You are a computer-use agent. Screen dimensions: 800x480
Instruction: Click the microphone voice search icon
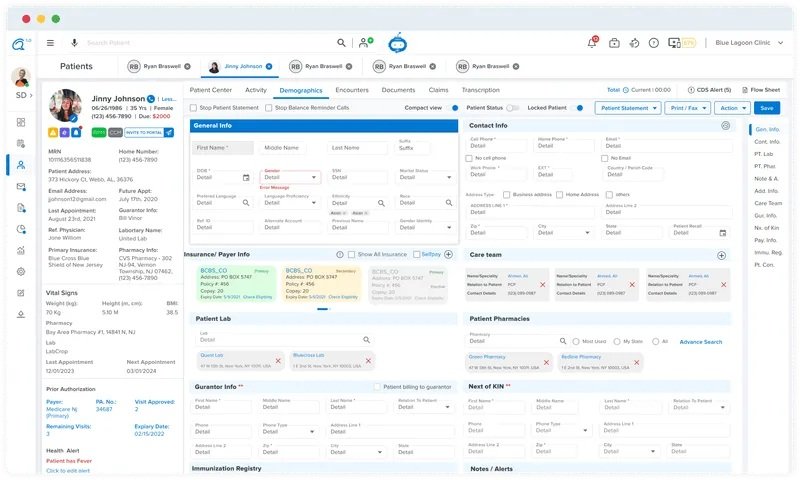point(74,43)
